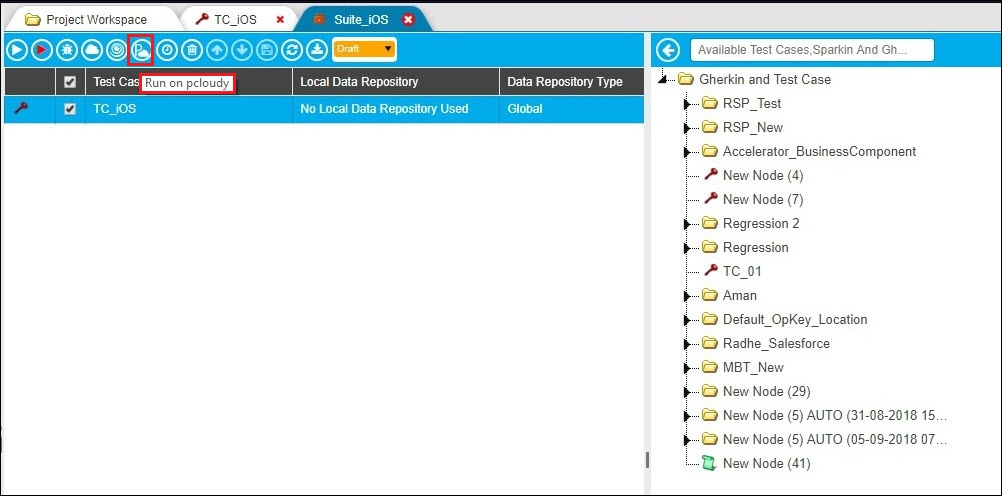Select the New Node (41) tree item
This screenshot has height=496, width=1002.
tap(766, 463)
